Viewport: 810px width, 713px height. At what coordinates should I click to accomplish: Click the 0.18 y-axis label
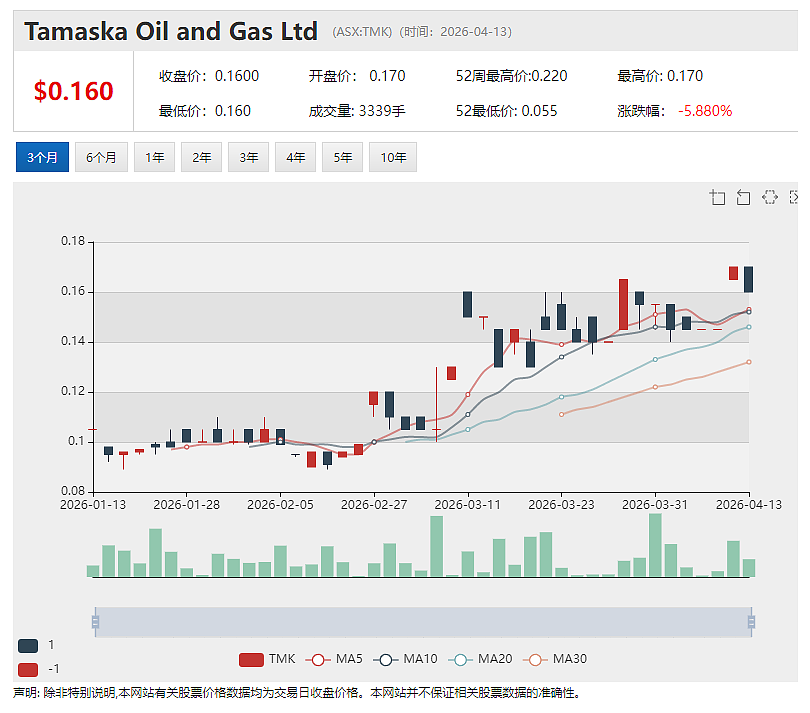click(x=73, y=241)
